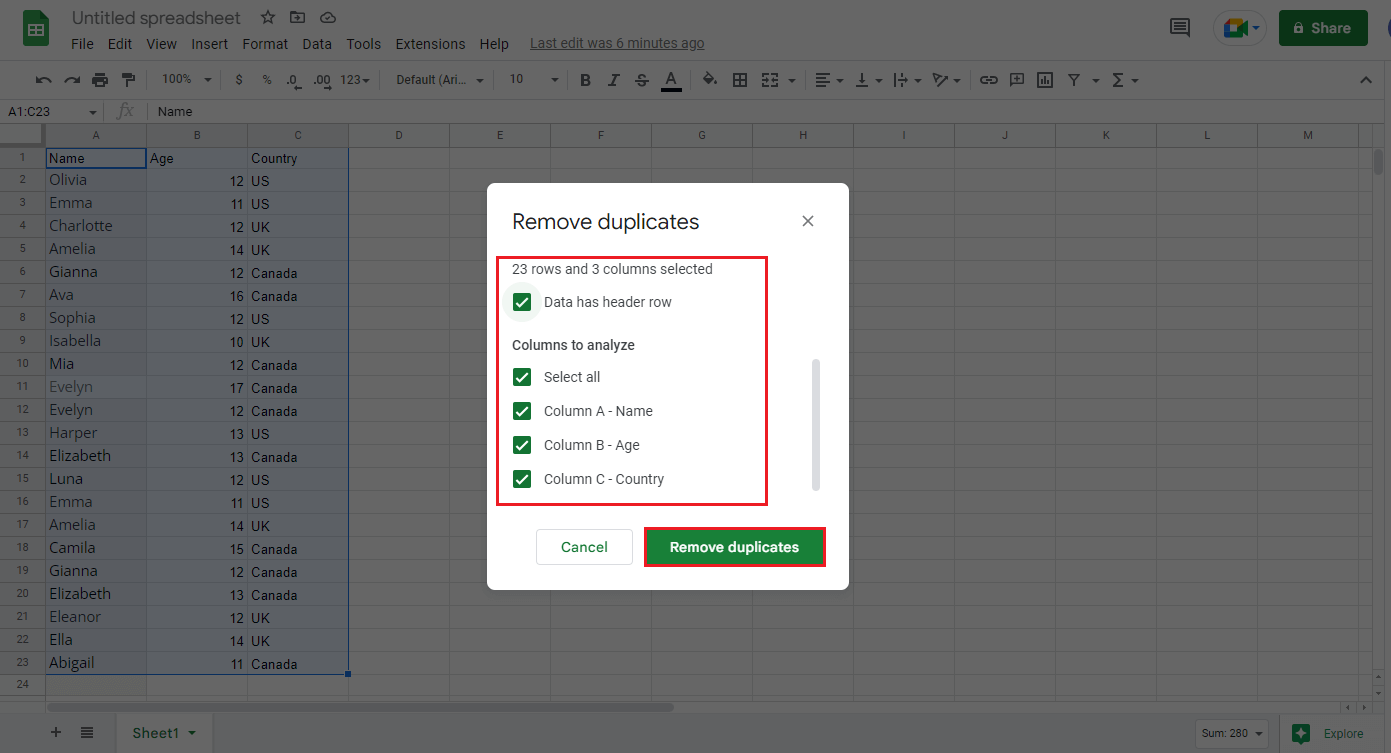Open the borders style dropdown
This screenshot has width=1391, height=753.
pos(740,79)
